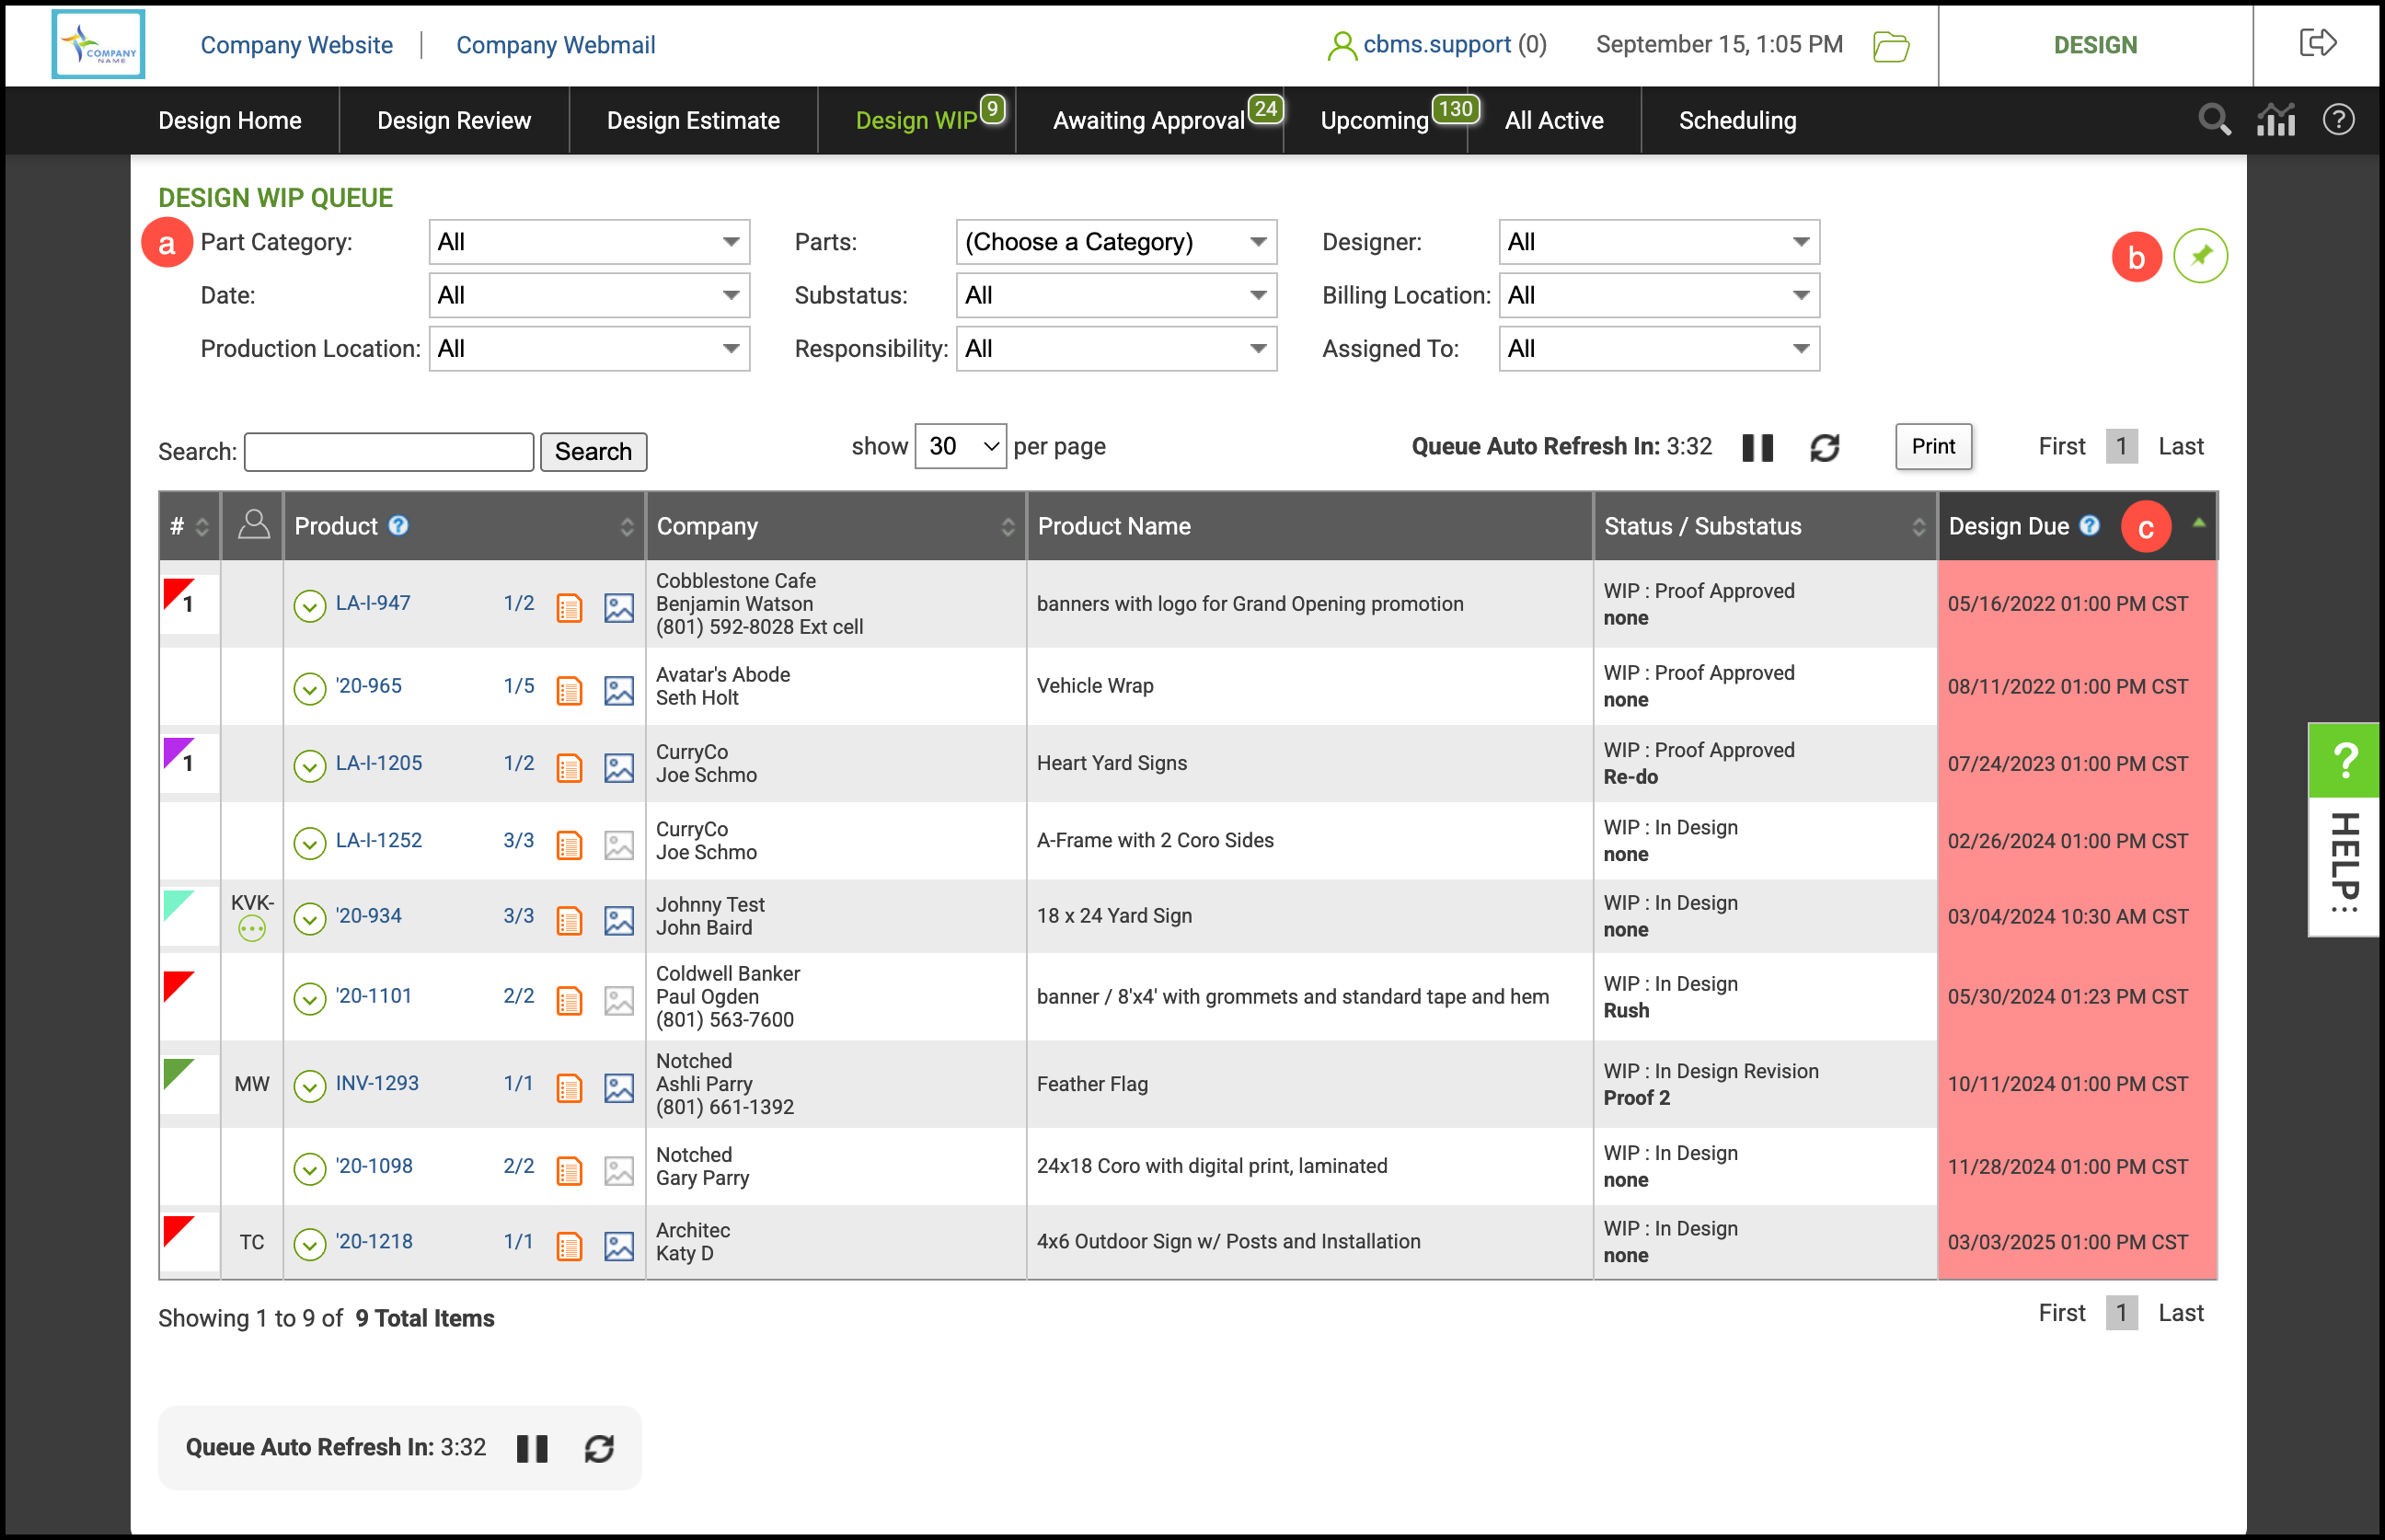Open the 30 per page dropdown
The height and width of the screenshot is (1540, 2385).
point(960,446)
